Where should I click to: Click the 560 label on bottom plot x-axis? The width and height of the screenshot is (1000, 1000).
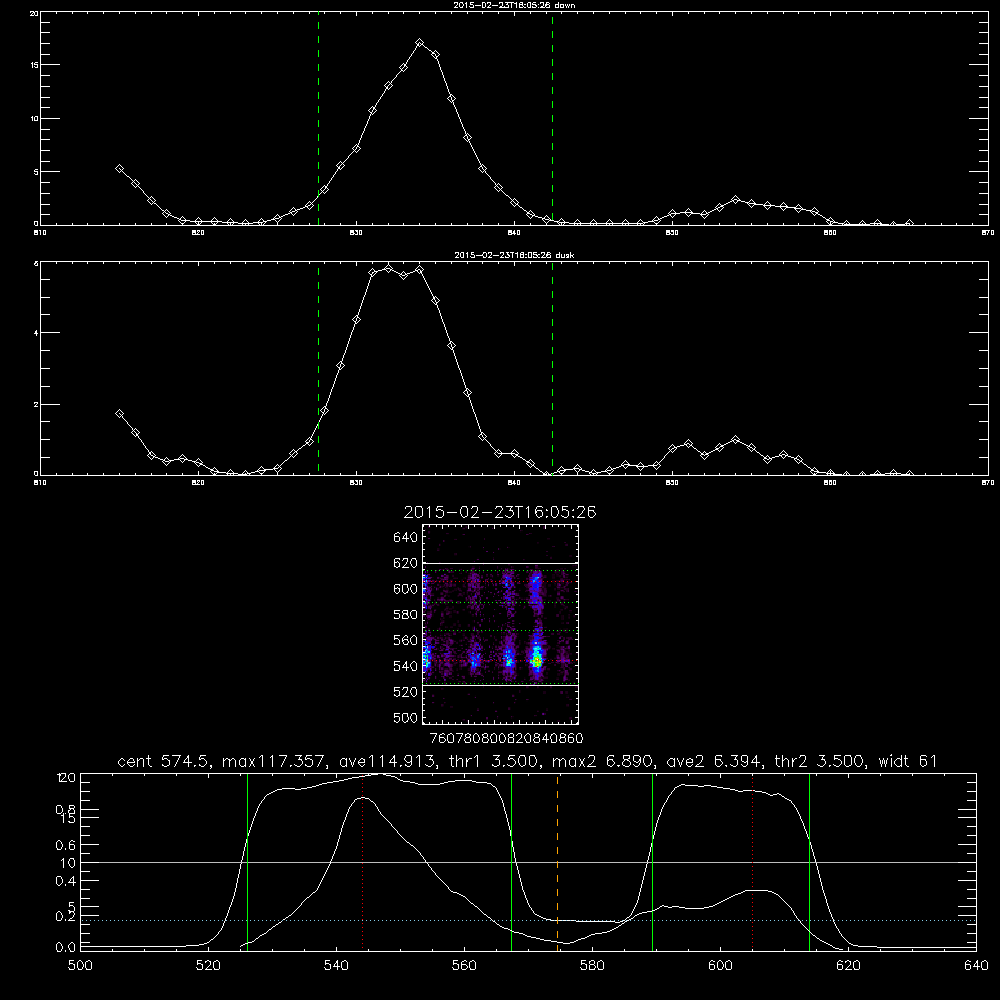(464, 966)
